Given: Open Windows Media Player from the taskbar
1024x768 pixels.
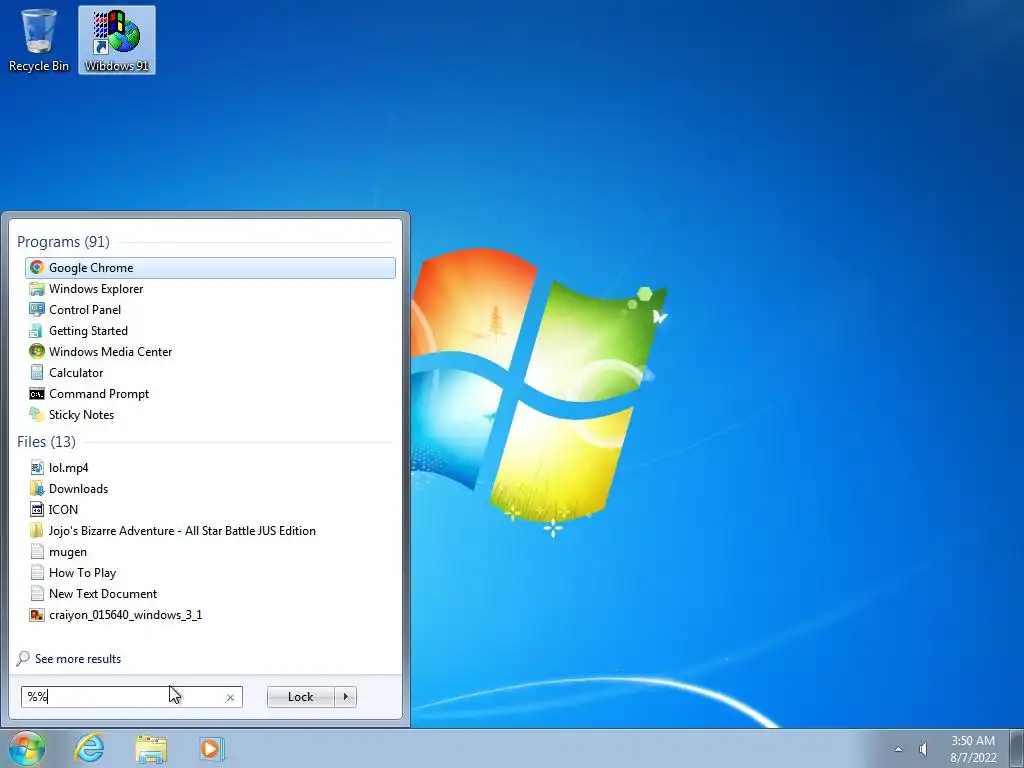Looking at the screenshot, I should click(x=212, y=748).
